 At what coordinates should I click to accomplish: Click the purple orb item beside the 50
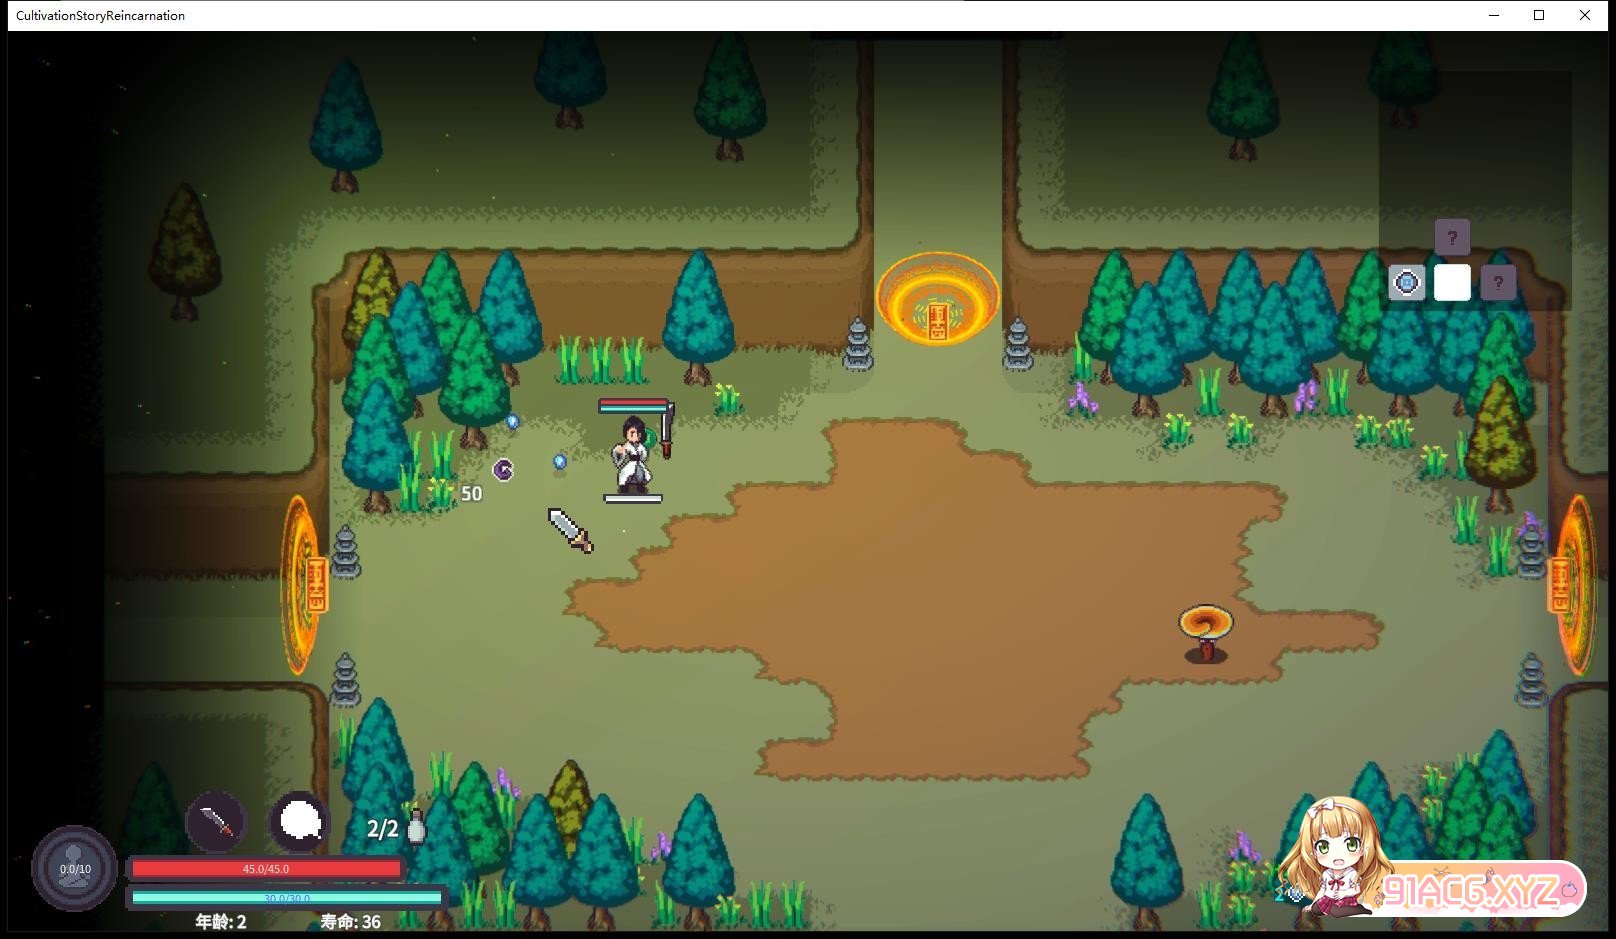point(503,469)
